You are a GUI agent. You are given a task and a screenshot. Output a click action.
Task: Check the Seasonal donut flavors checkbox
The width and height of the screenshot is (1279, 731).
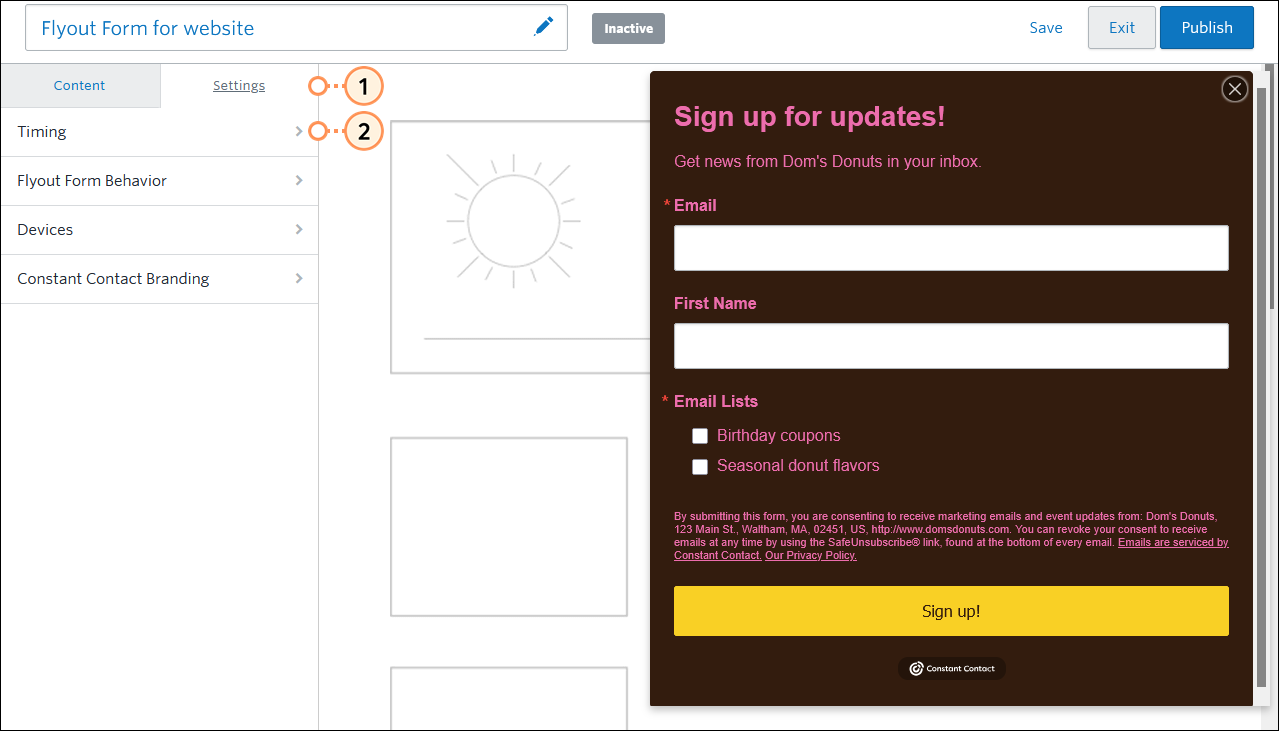(x=700, y=467)
